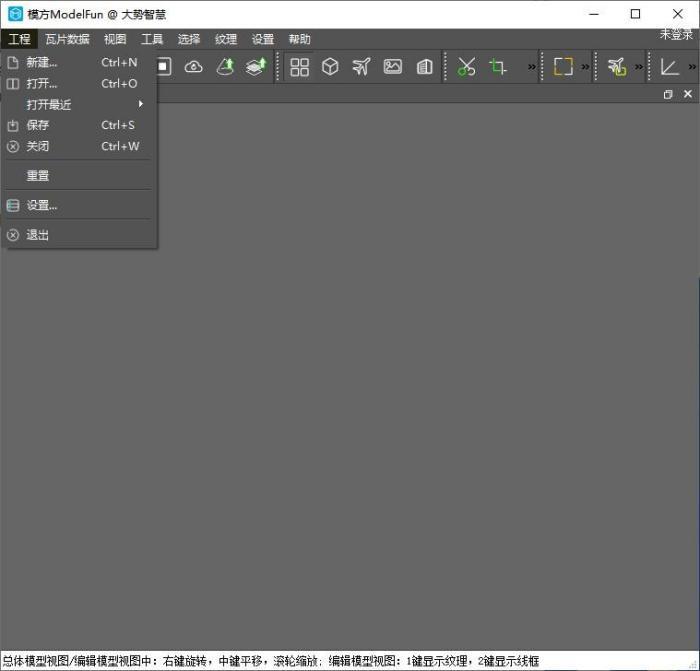700x671 pixels.
Task: Collapse the open 工程 menu in menu bar
Action: point(19,39)
